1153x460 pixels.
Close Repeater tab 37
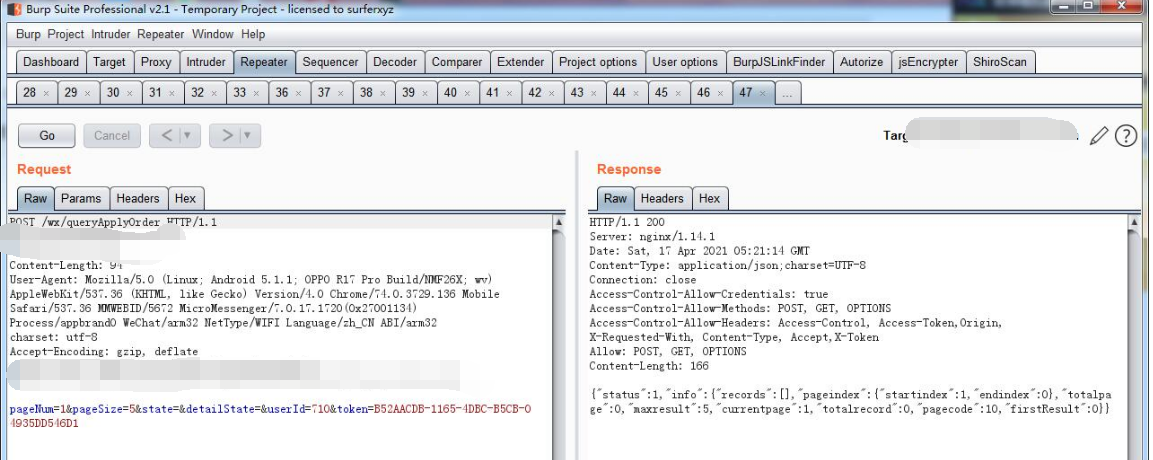(340, 93)
